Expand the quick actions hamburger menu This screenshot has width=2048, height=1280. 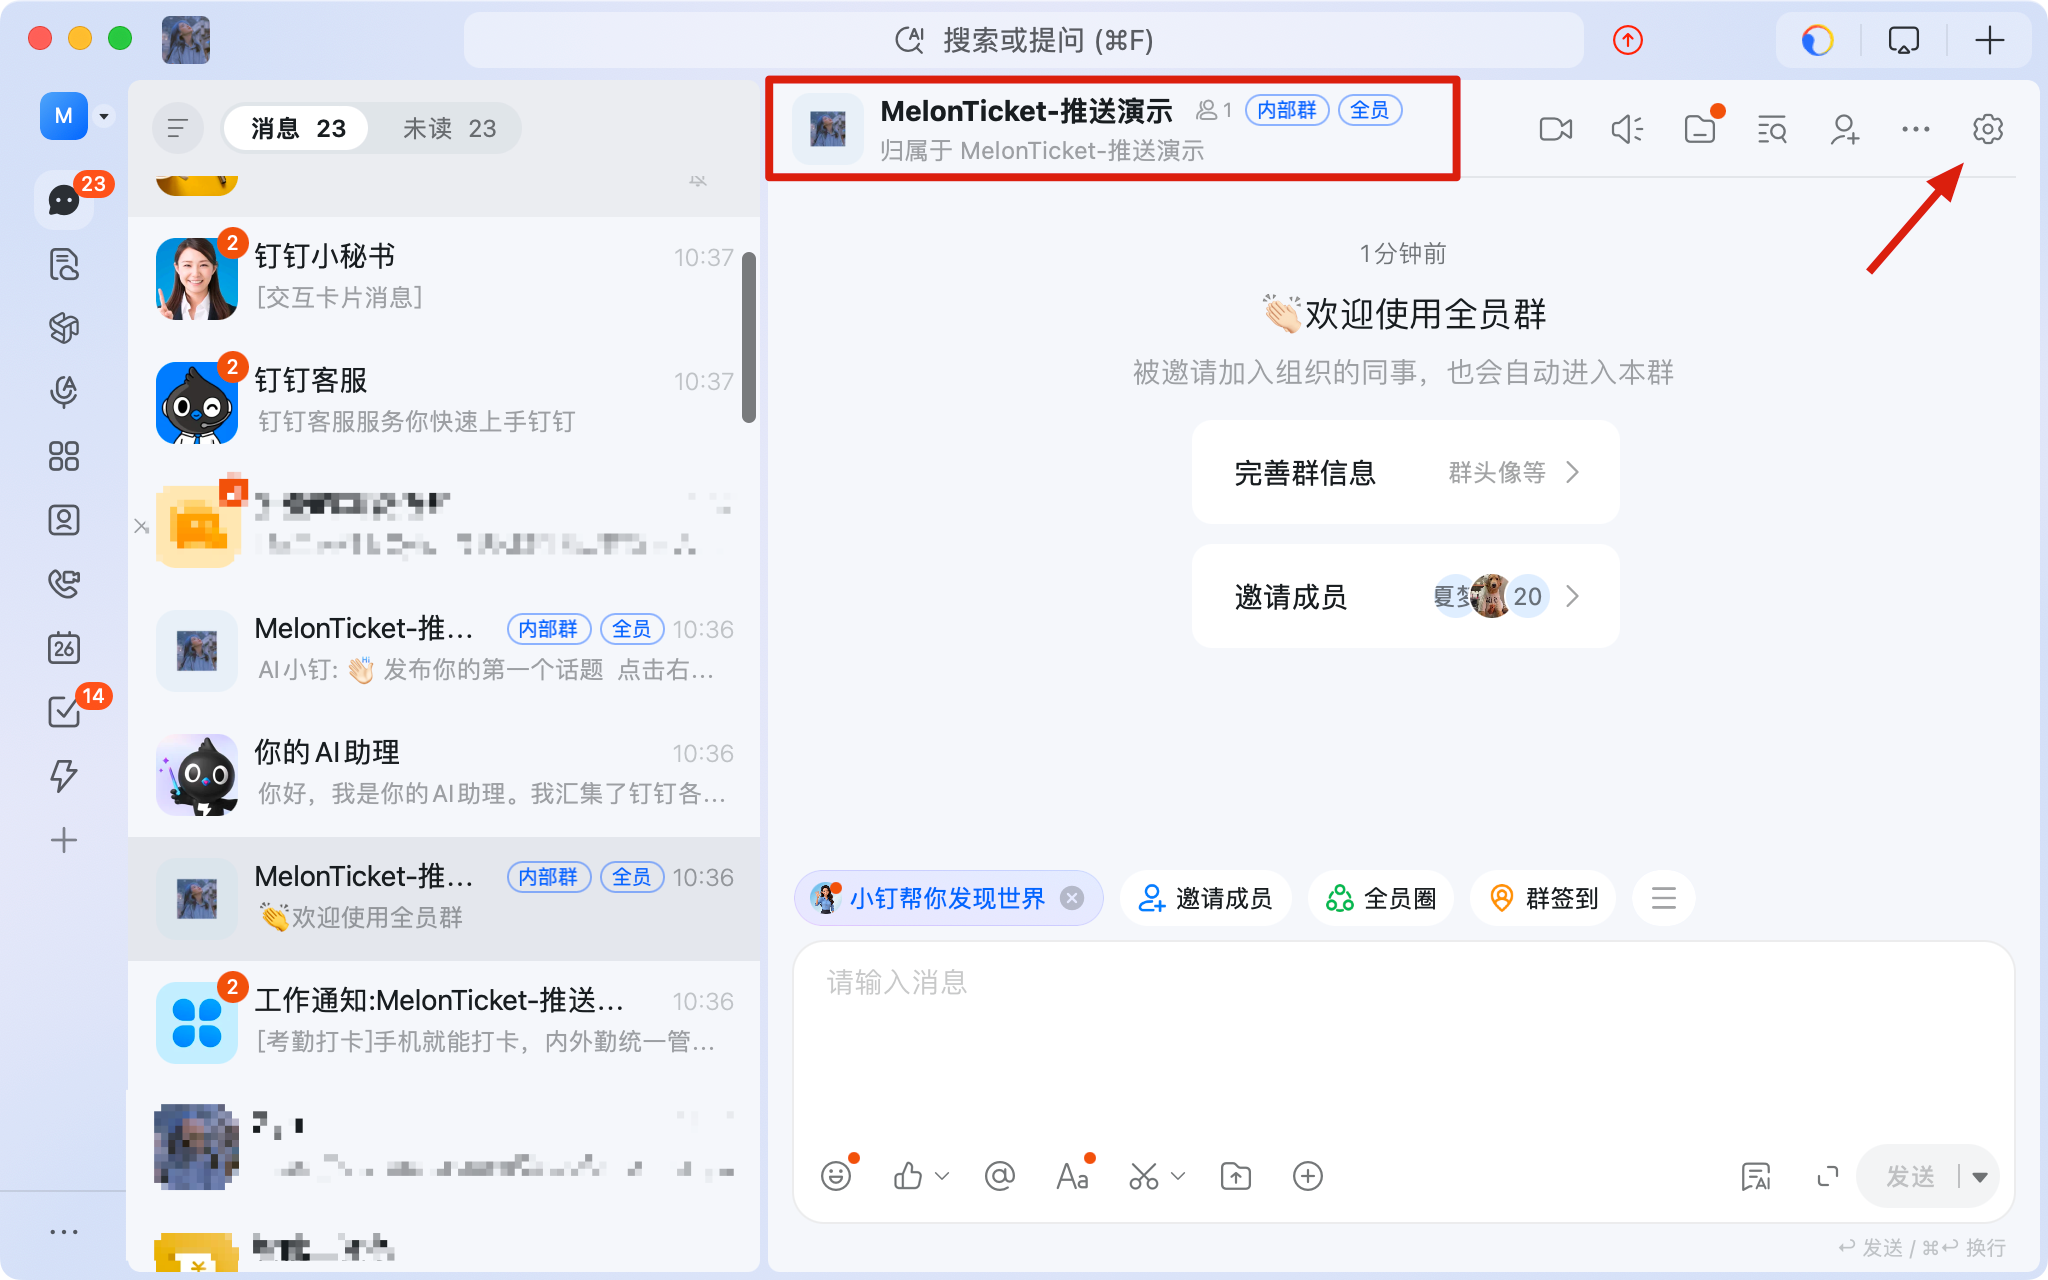click(x=1664, y=898)
